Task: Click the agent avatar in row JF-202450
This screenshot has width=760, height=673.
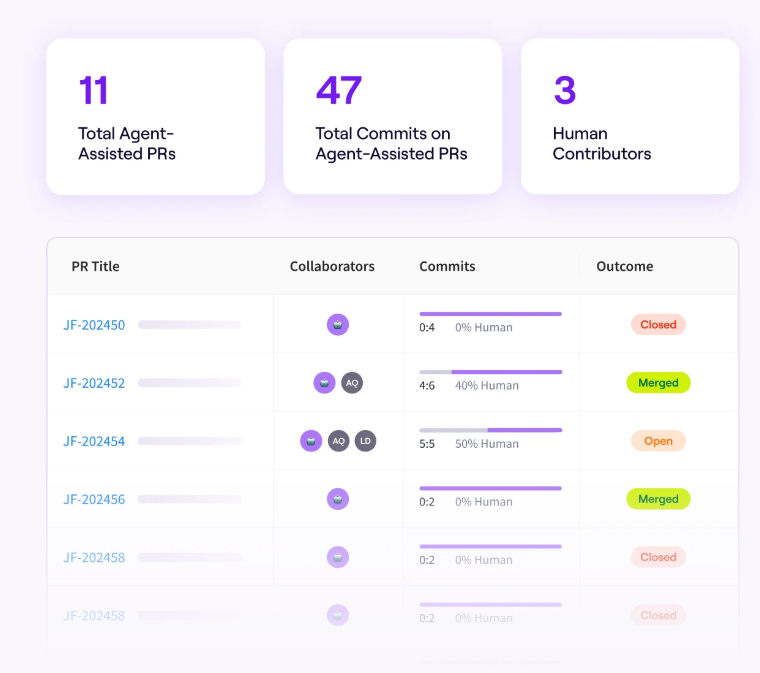Action: pos(338,325)
